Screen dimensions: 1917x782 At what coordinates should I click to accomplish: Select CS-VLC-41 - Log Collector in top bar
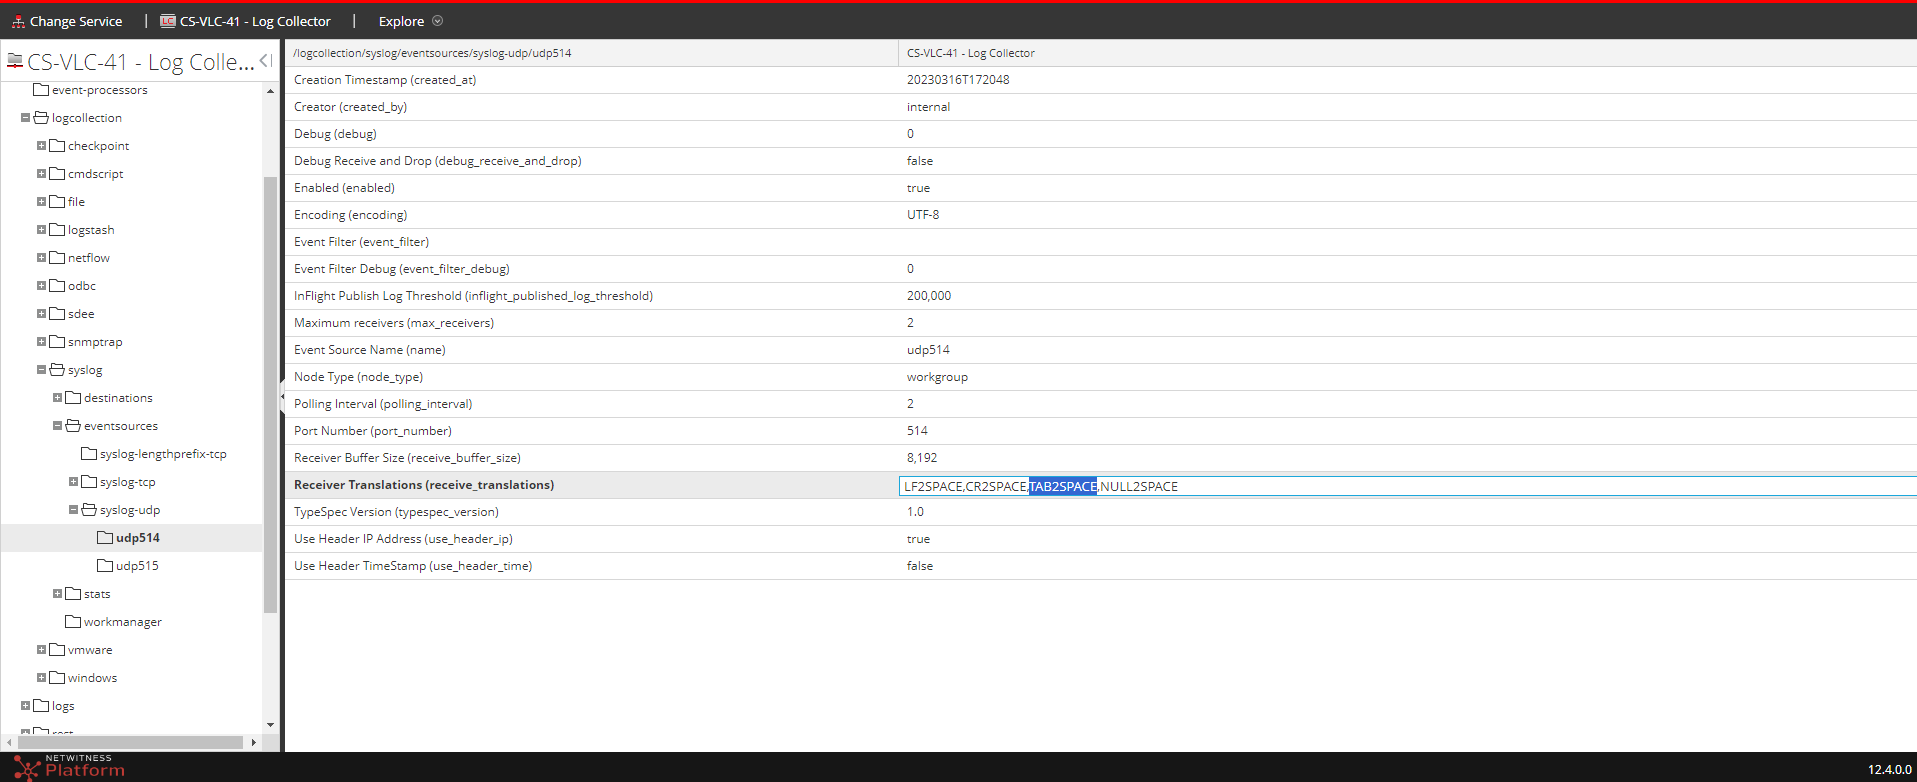254,21
